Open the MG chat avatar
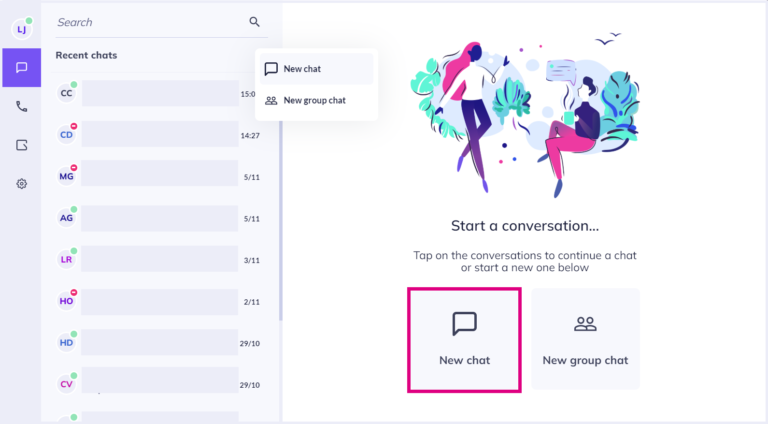 click(x=67, y=176)
